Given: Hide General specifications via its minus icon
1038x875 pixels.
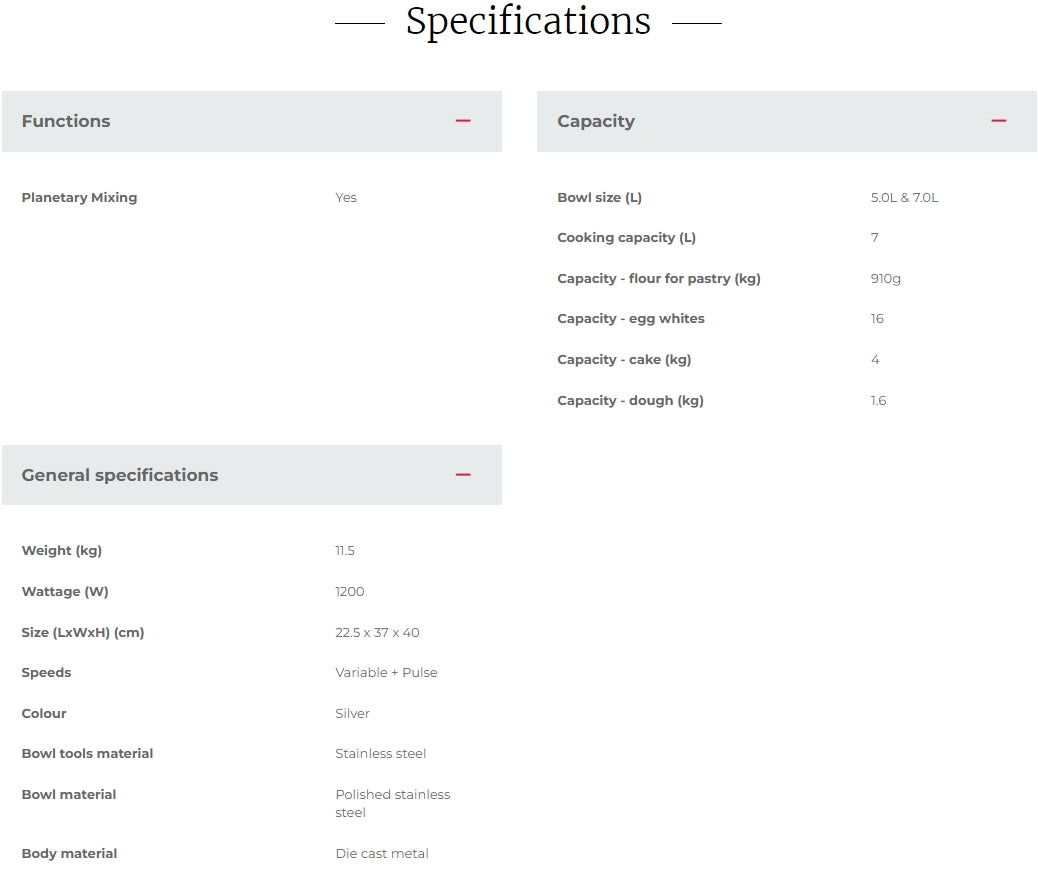Looking at the screenshot, I should [463, 475].
